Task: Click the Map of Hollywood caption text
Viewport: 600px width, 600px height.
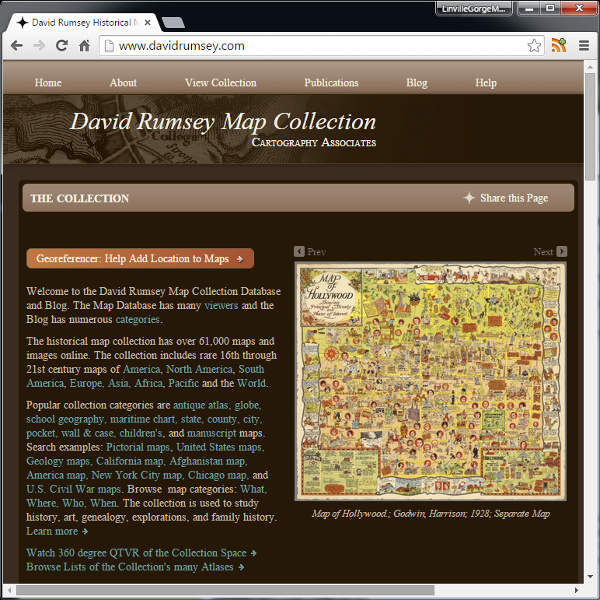Action: point(430,514)
